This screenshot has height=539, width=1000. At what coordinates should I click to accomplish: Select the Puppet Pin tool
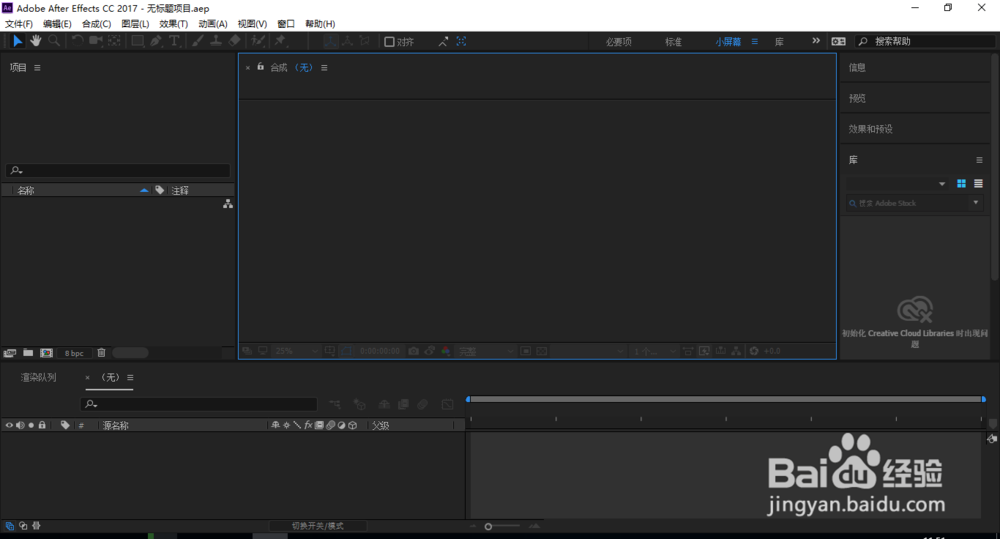[280, 41]
